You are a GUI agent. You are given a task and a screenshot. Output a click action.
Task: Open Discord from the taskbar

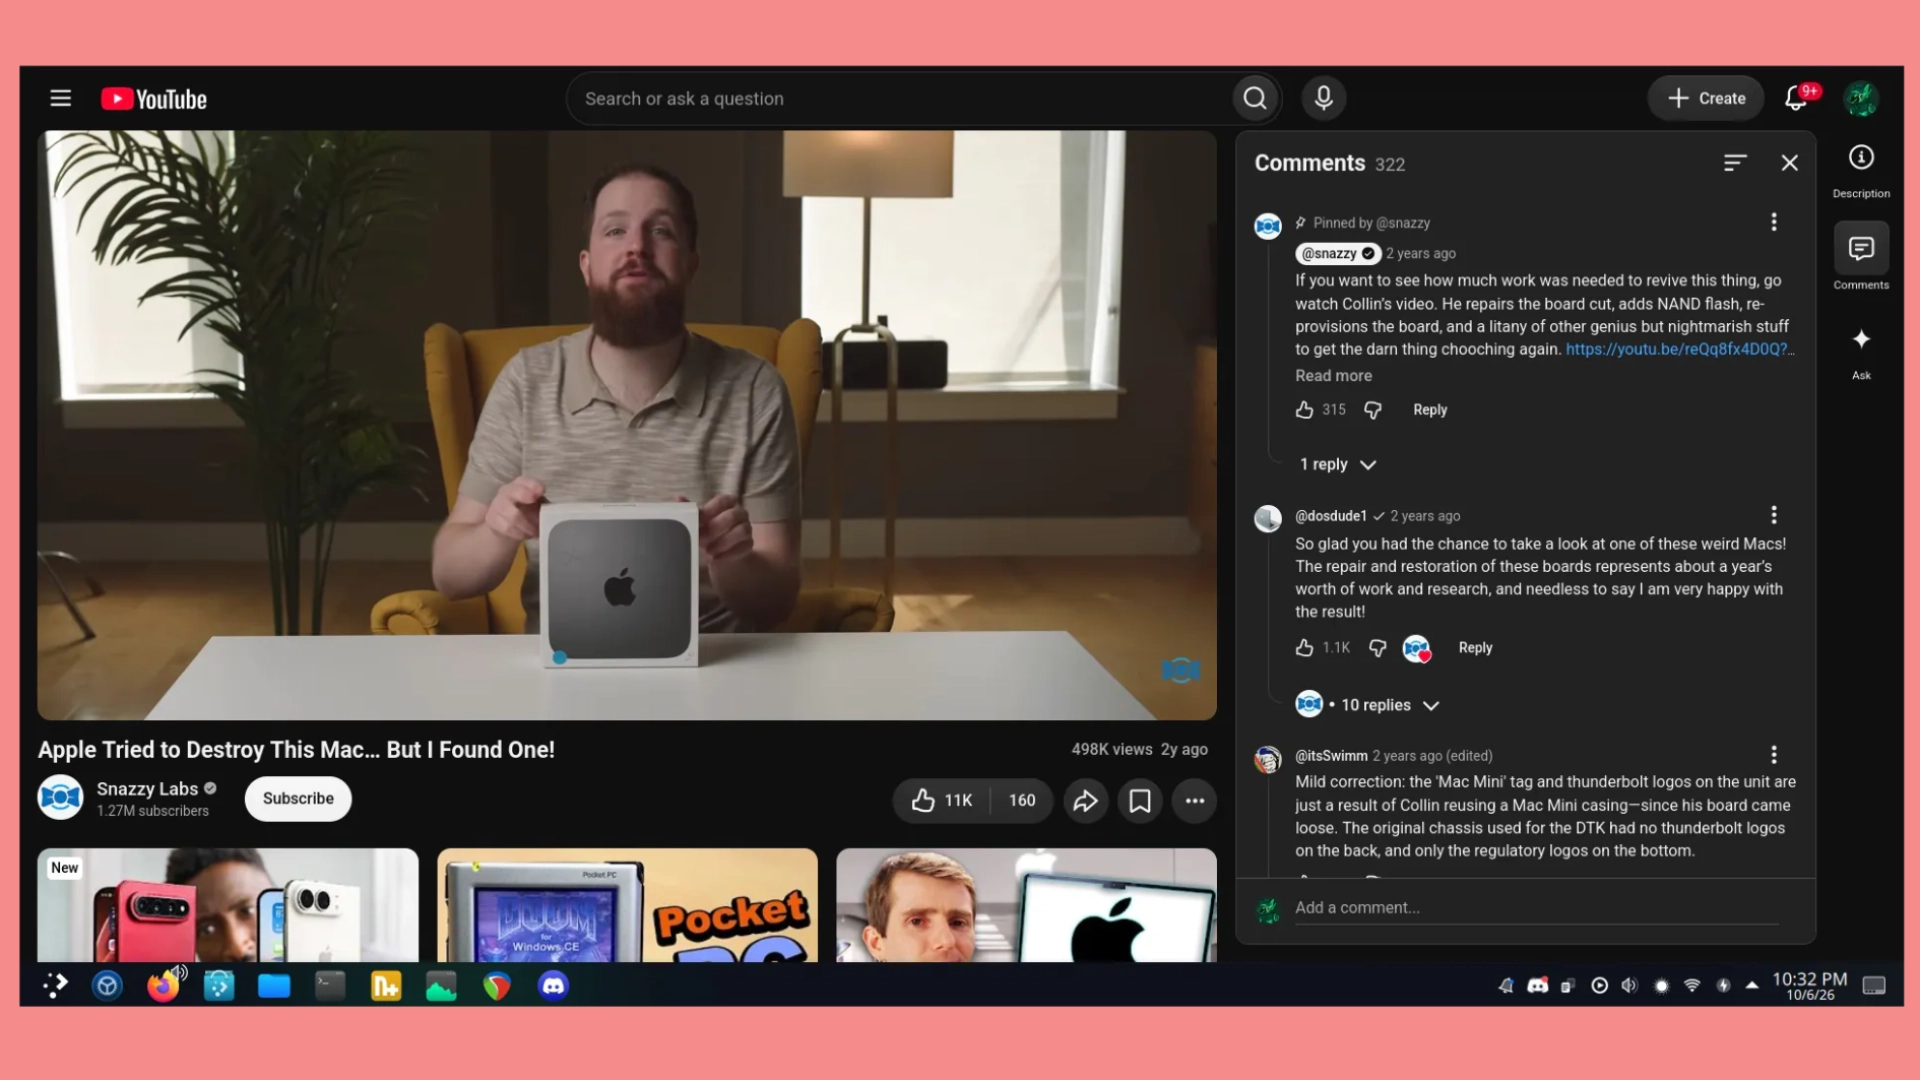click(553, 986)
